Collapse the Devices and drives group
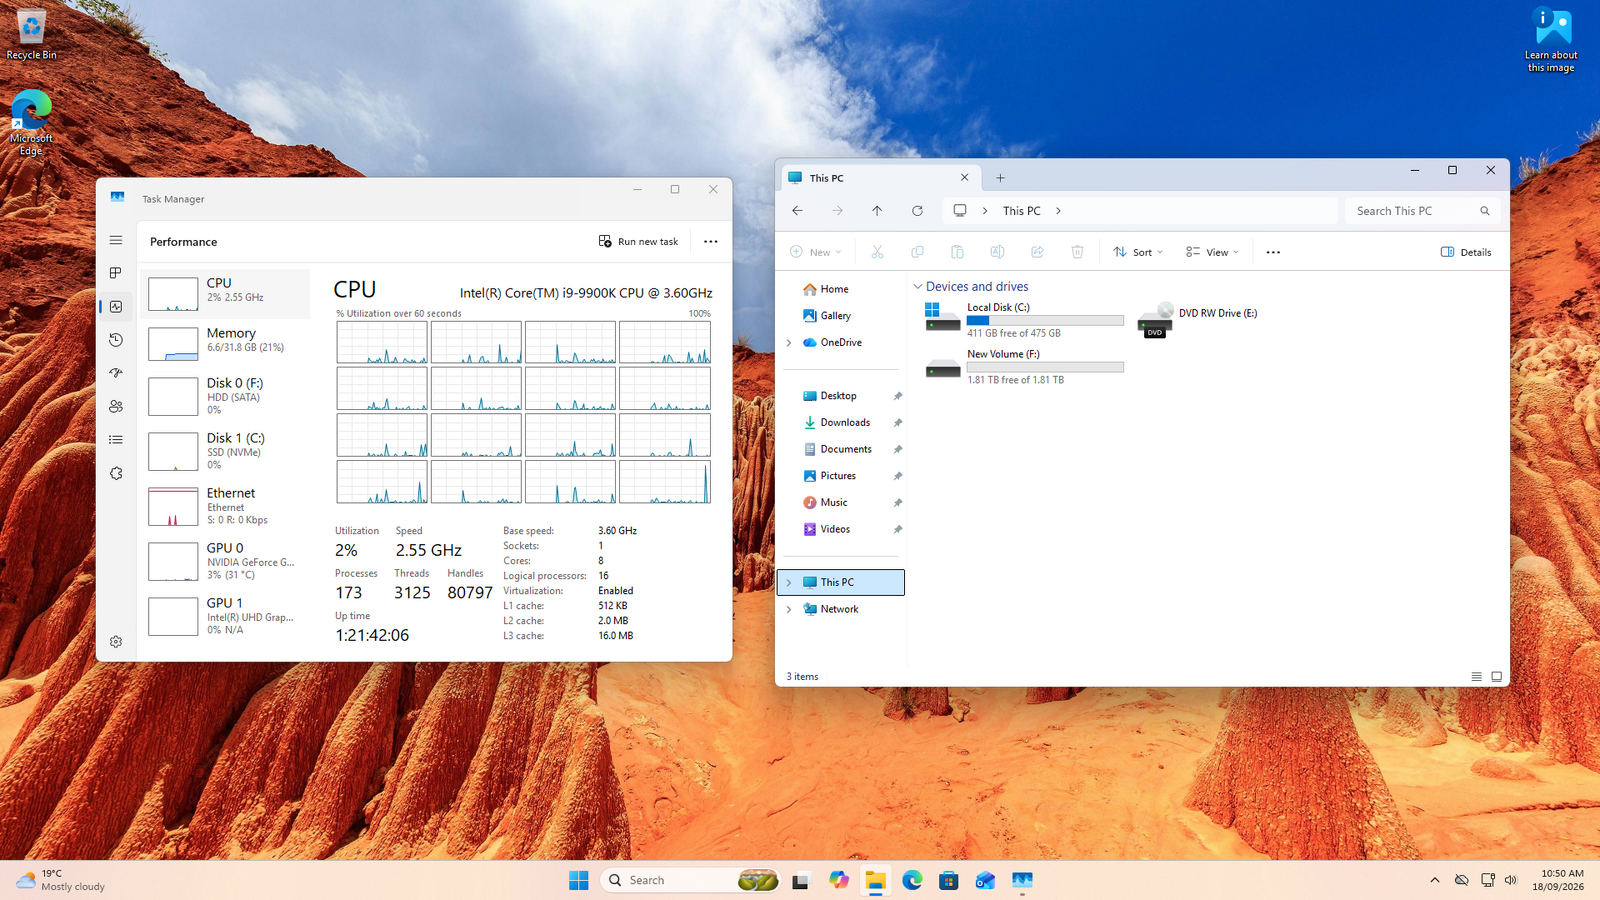The width and height of the screenshot is (1600, 900). tap(918, 287)
